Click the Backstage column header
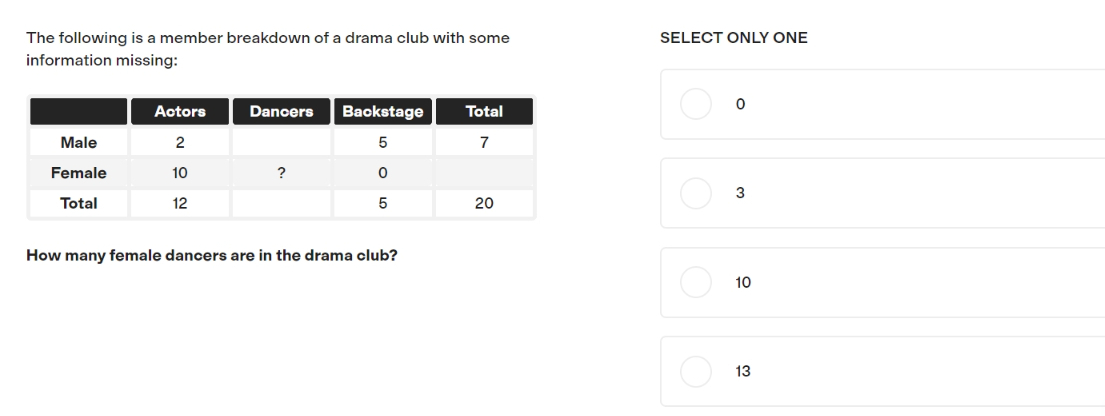 383,111
